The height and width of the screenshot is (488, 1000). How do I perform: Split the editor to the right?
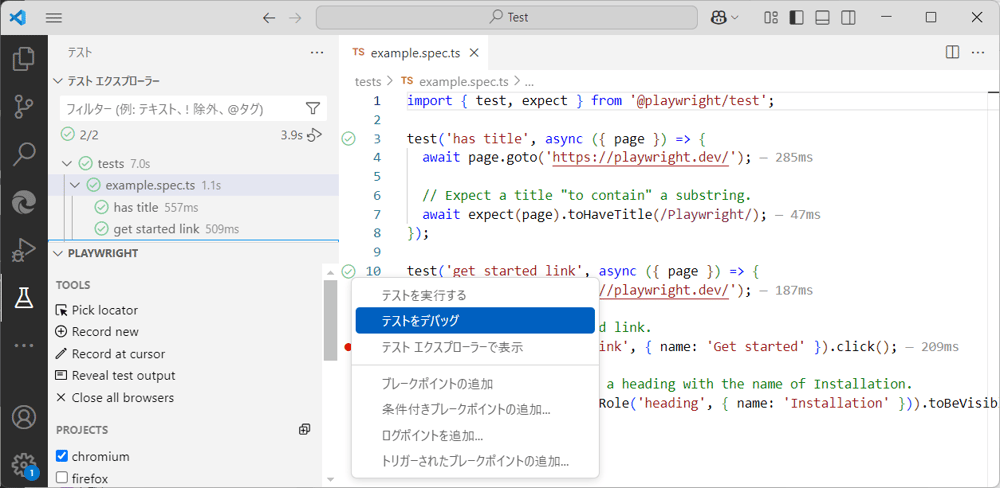click(x=952, y=52)
